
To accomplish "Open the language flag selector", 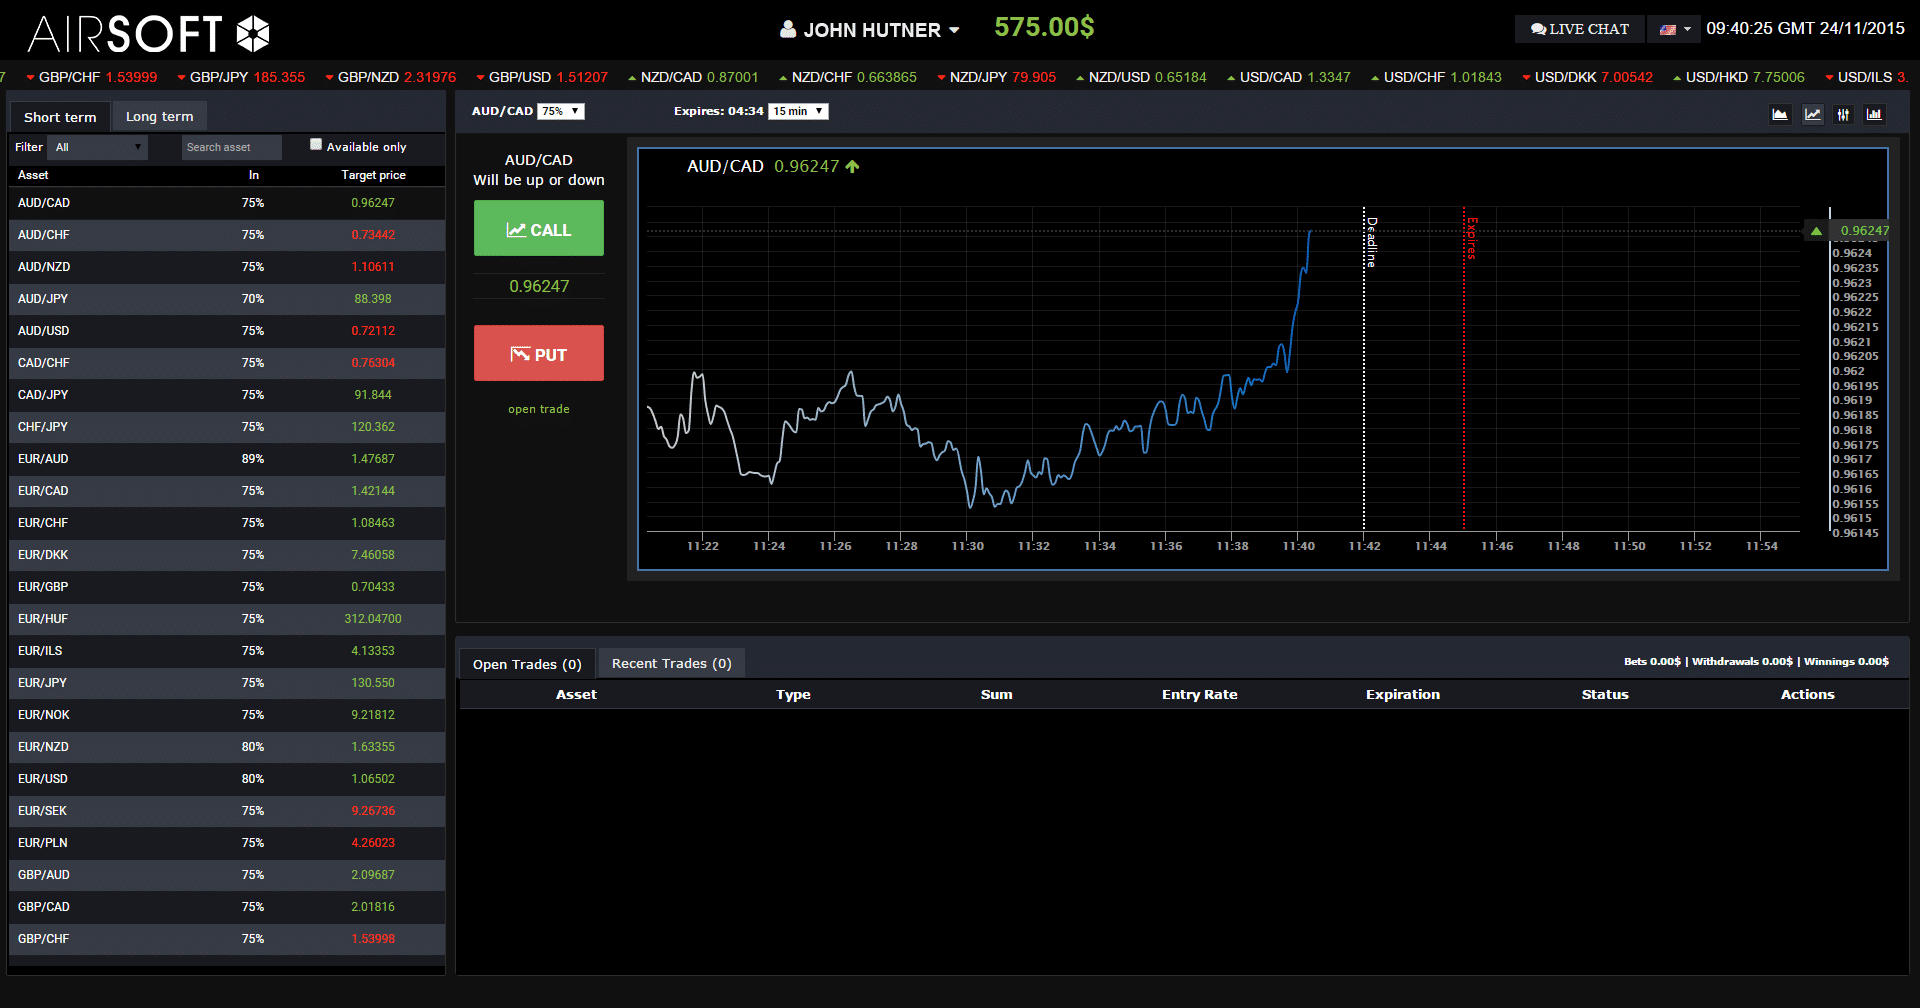I will pos(1674,30).
